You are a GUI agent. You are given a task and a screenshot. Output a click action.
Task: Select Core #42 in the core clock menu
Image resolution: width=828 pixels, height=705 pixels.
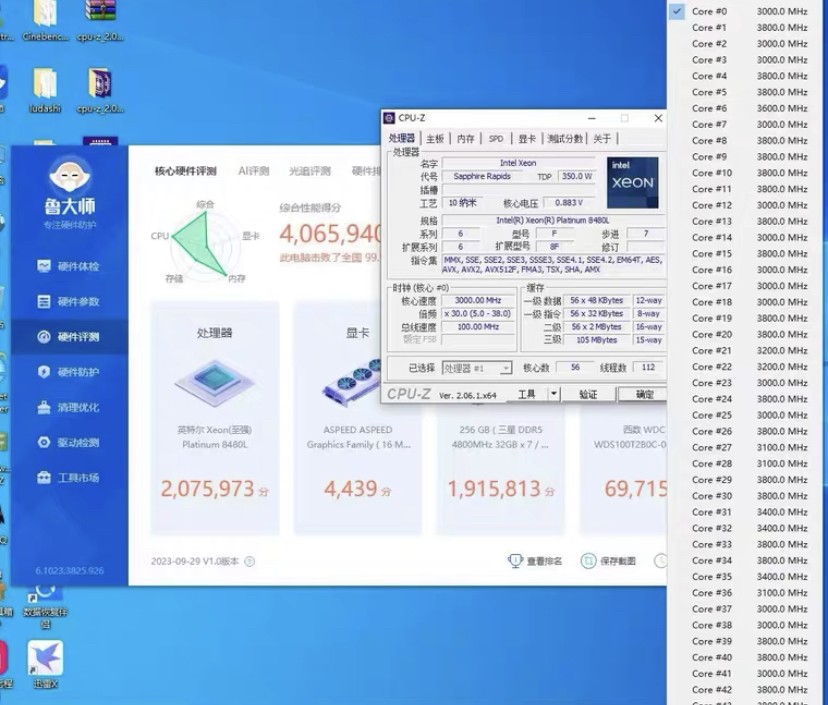pyautogui.click(x=747, y=690)
